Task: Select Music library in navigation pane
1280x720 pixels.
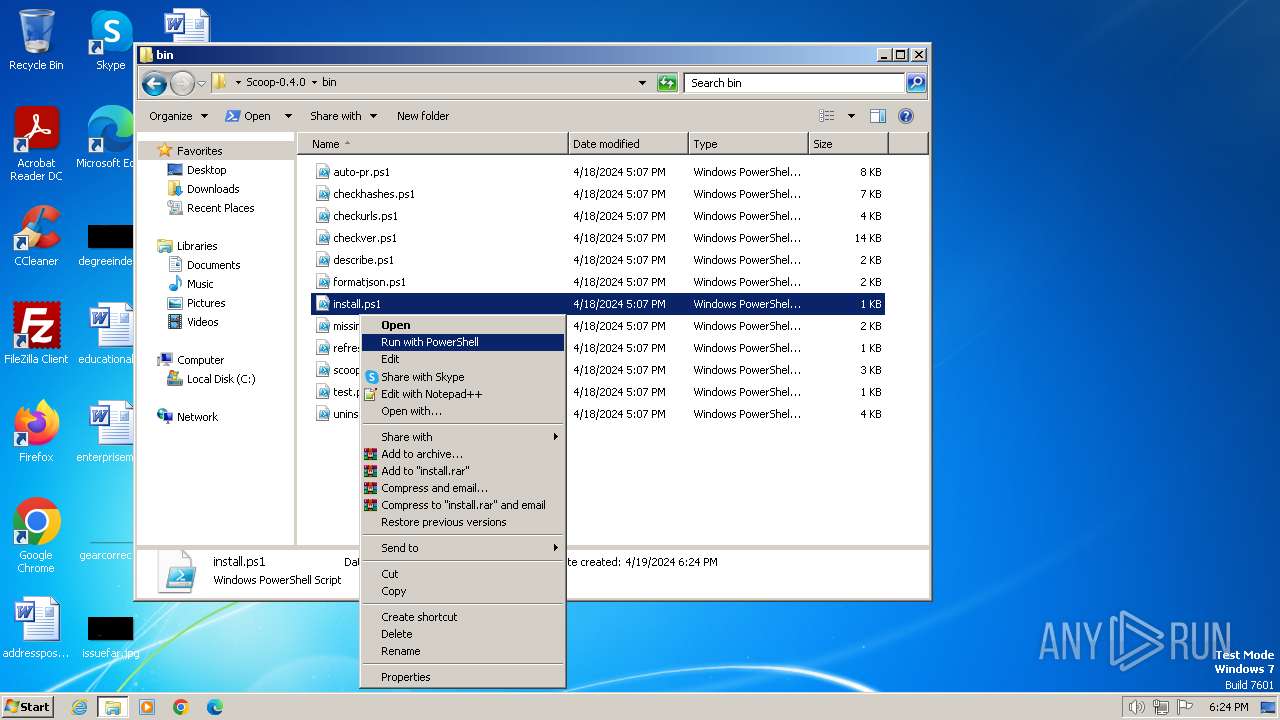Action: pyautogui.click(x=200, y=284)
